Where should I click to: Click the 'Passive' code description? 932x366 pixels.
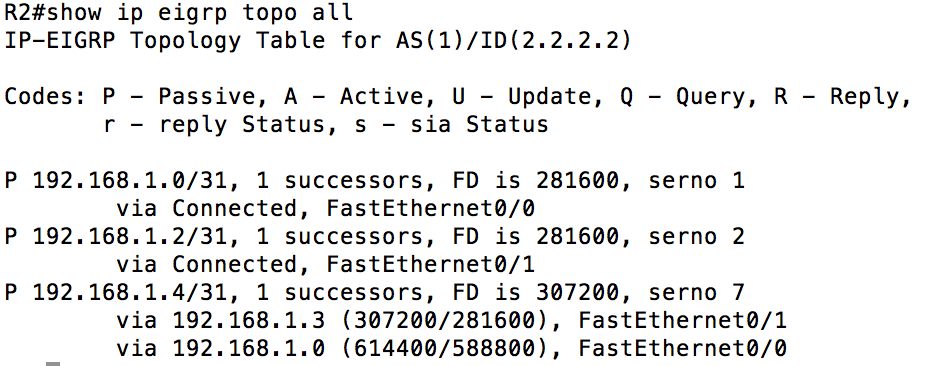[206, 97]
